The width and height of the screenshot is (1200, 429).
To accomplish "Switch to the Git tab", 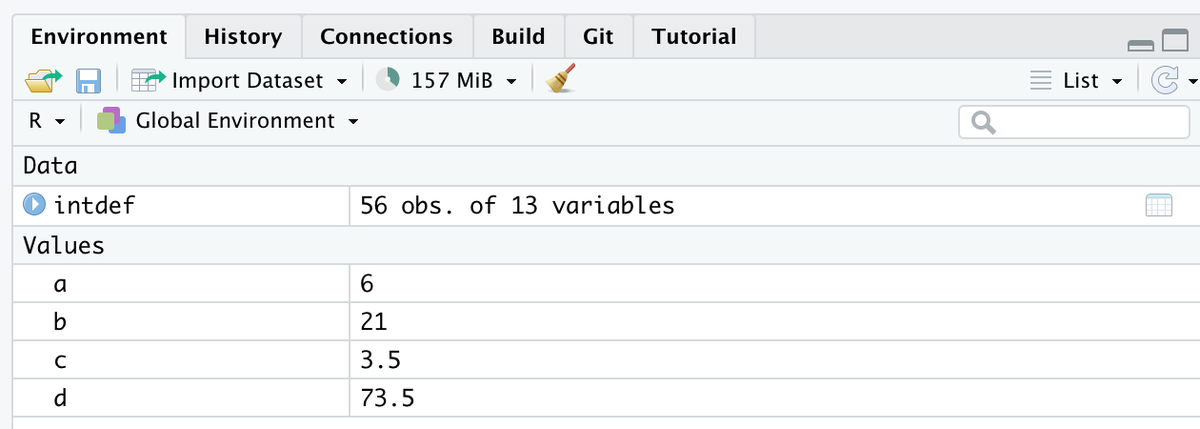I will coord(597,37).
